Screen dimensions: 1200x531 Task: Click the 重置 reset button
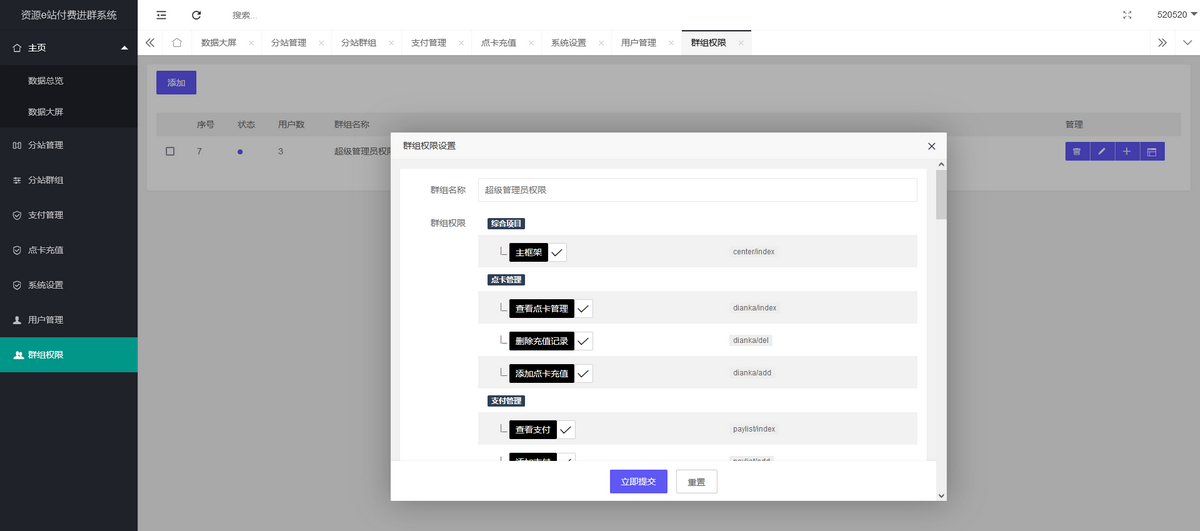pos(696,481)
